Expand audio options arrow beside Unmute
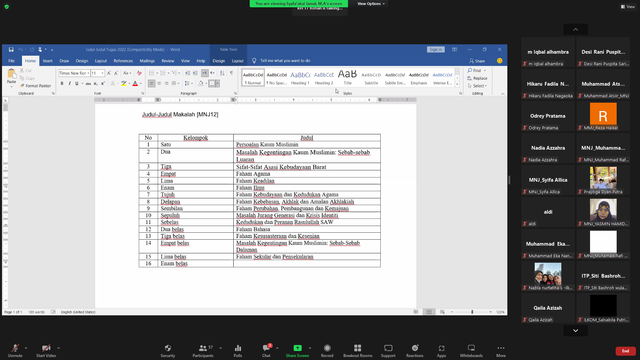 [x=26, y=348]
